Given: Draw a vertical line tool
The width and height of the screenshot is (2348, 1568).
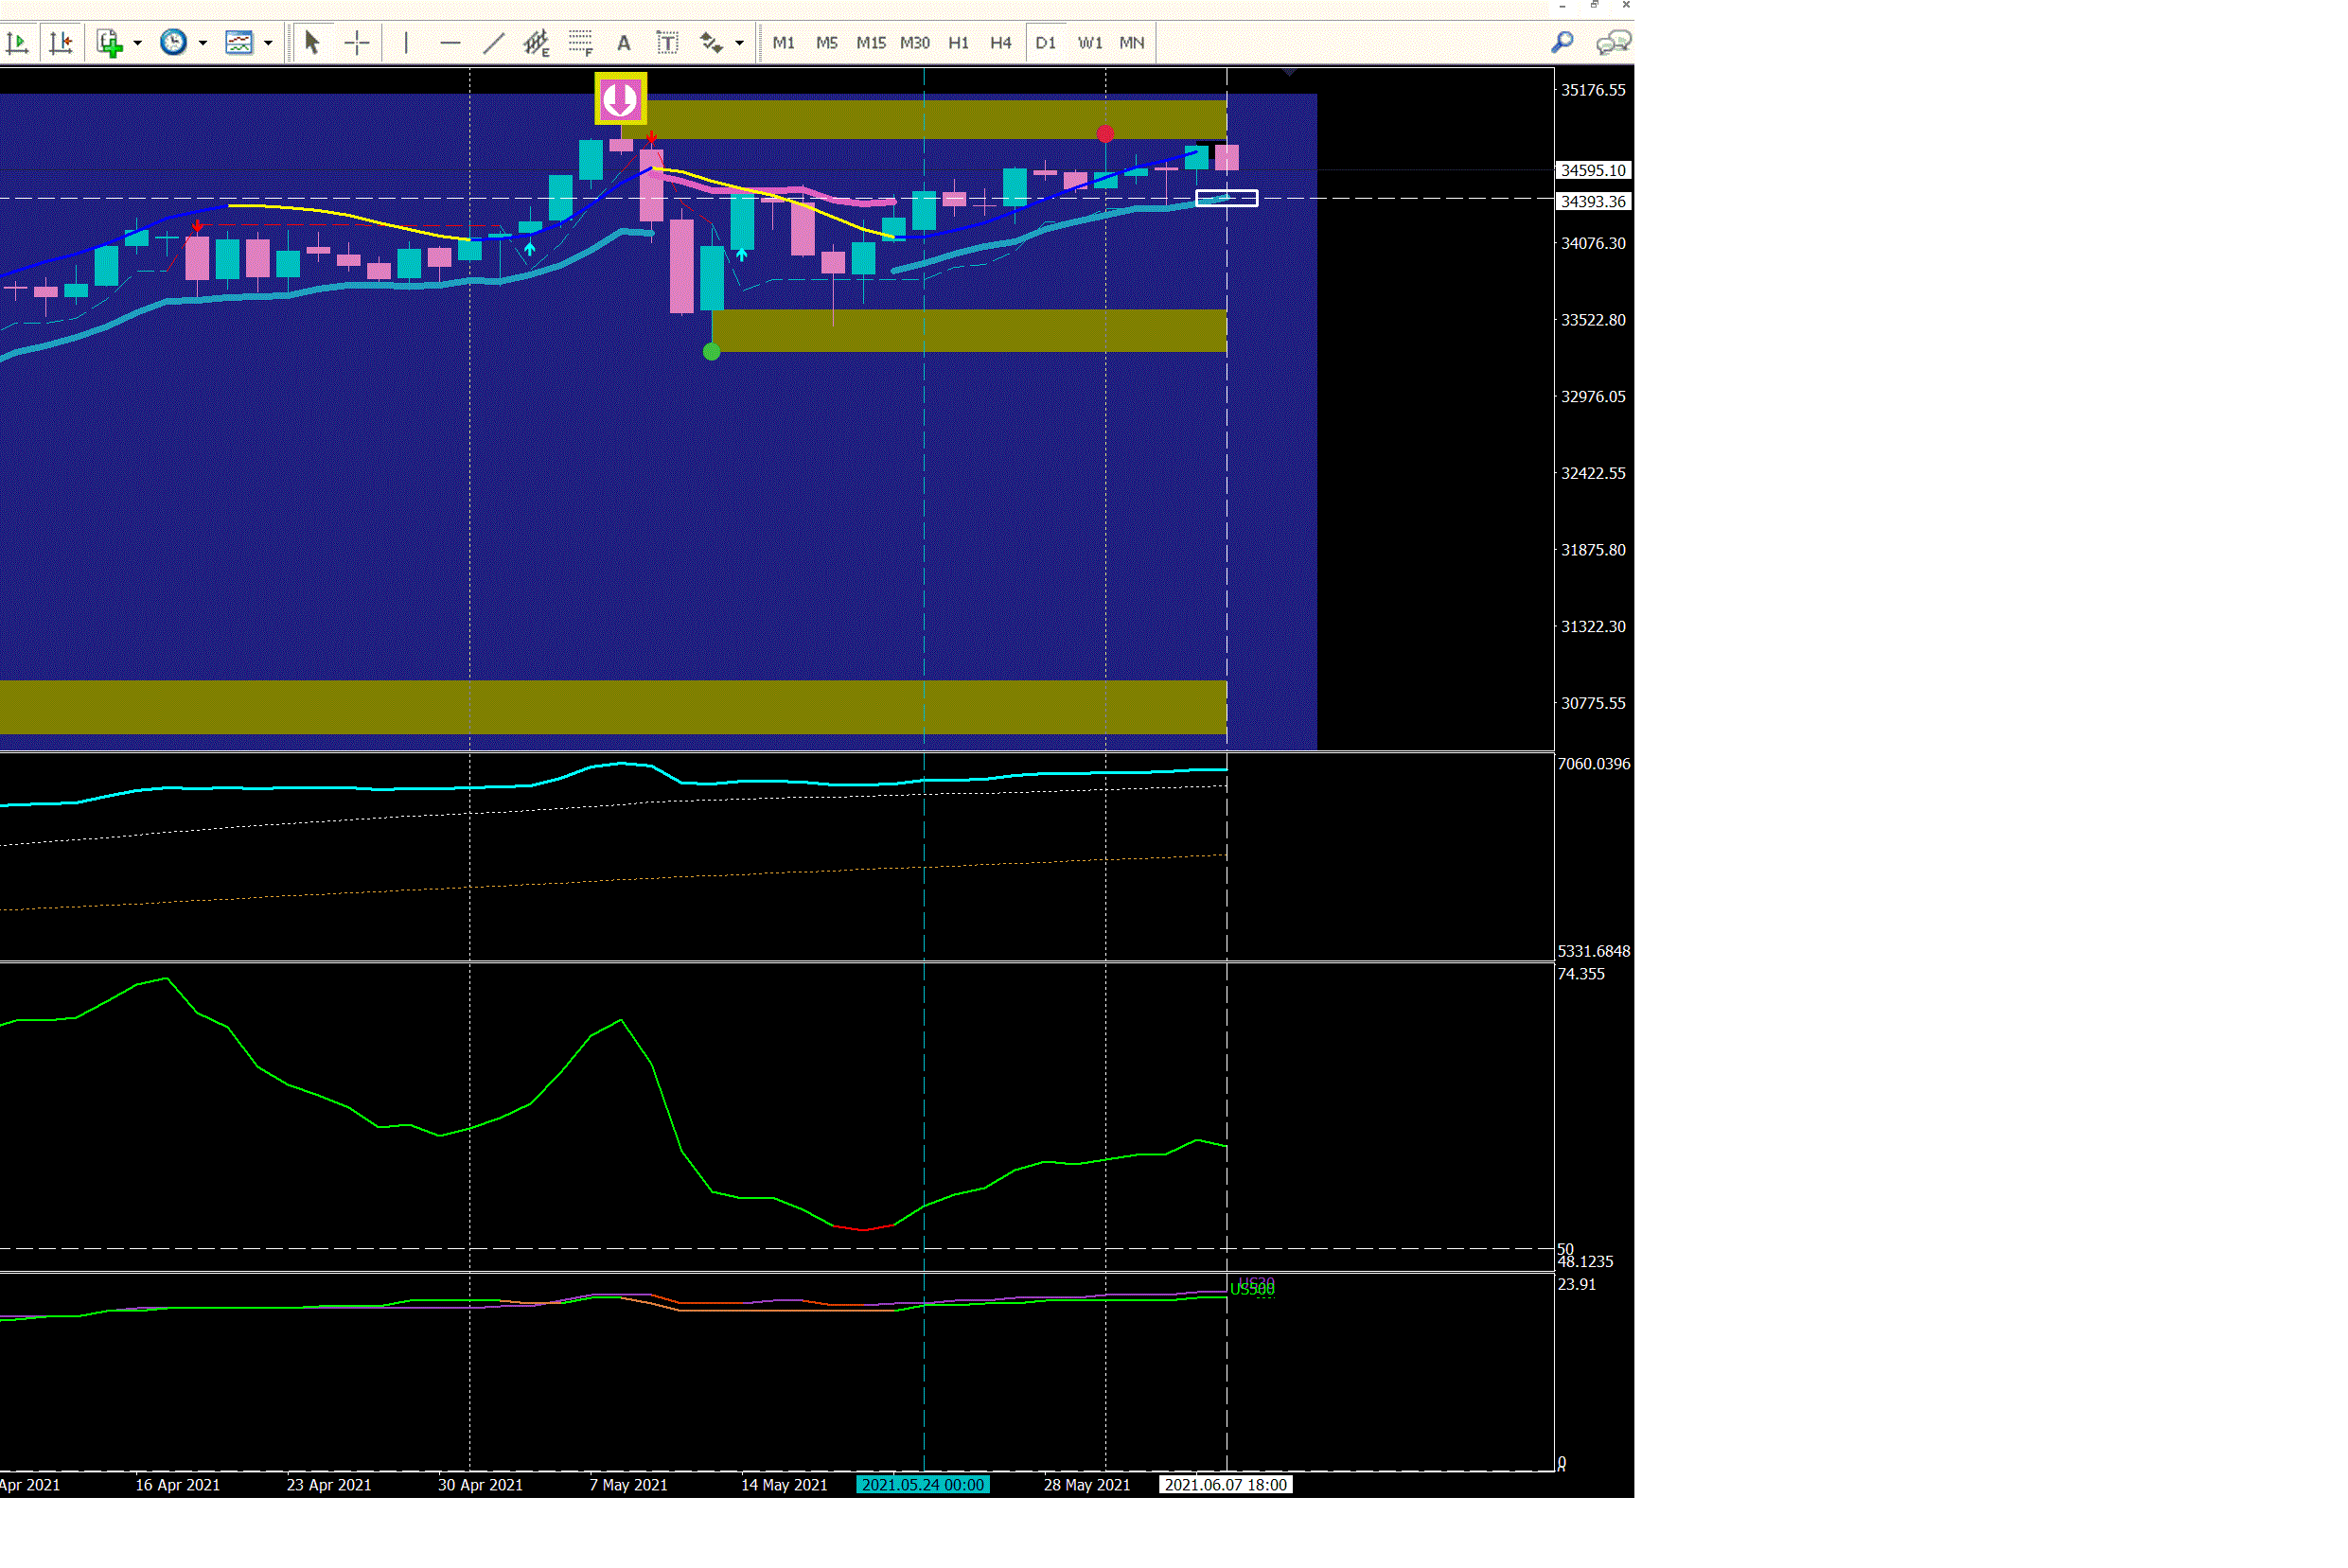Looking at the screenshot, I should 406,43.
